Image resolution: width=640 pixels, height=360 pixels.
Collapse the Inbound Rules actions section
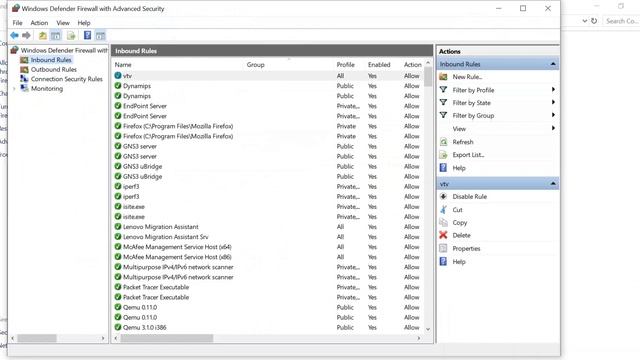click(553, 64)
